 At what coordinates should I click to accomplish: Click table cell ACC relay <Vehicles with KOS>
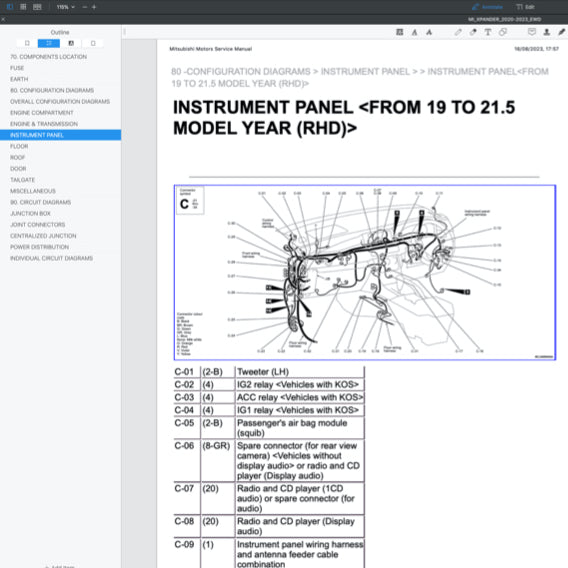(x=299, y=397)
